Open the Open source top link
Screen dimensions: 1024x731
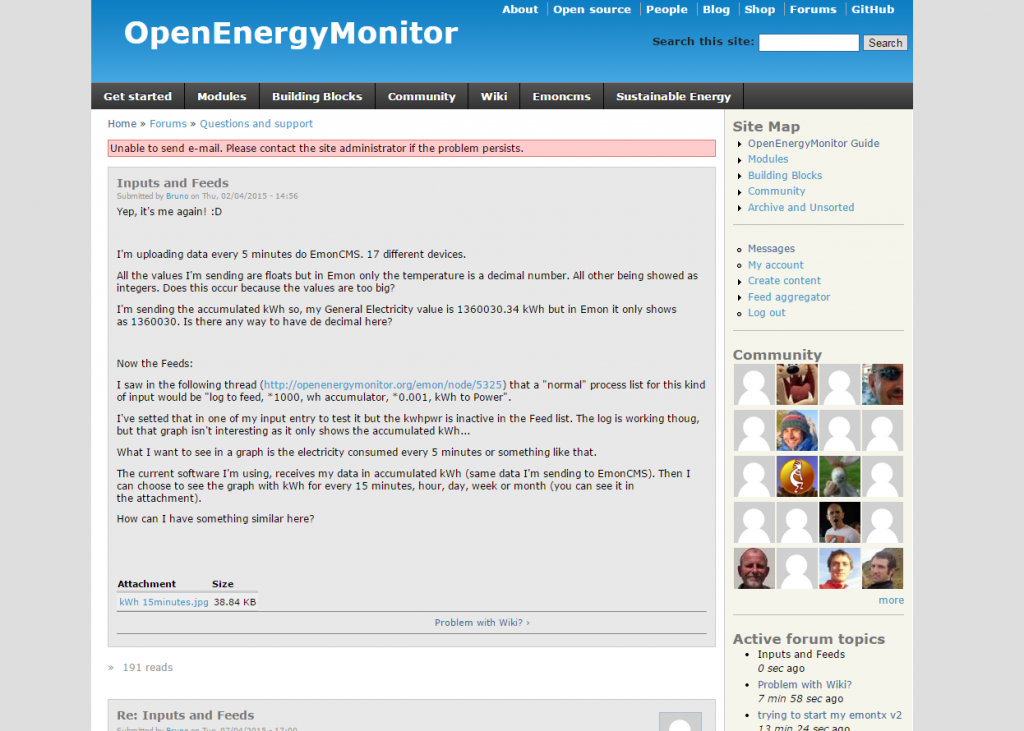click(x=592, y=10)
